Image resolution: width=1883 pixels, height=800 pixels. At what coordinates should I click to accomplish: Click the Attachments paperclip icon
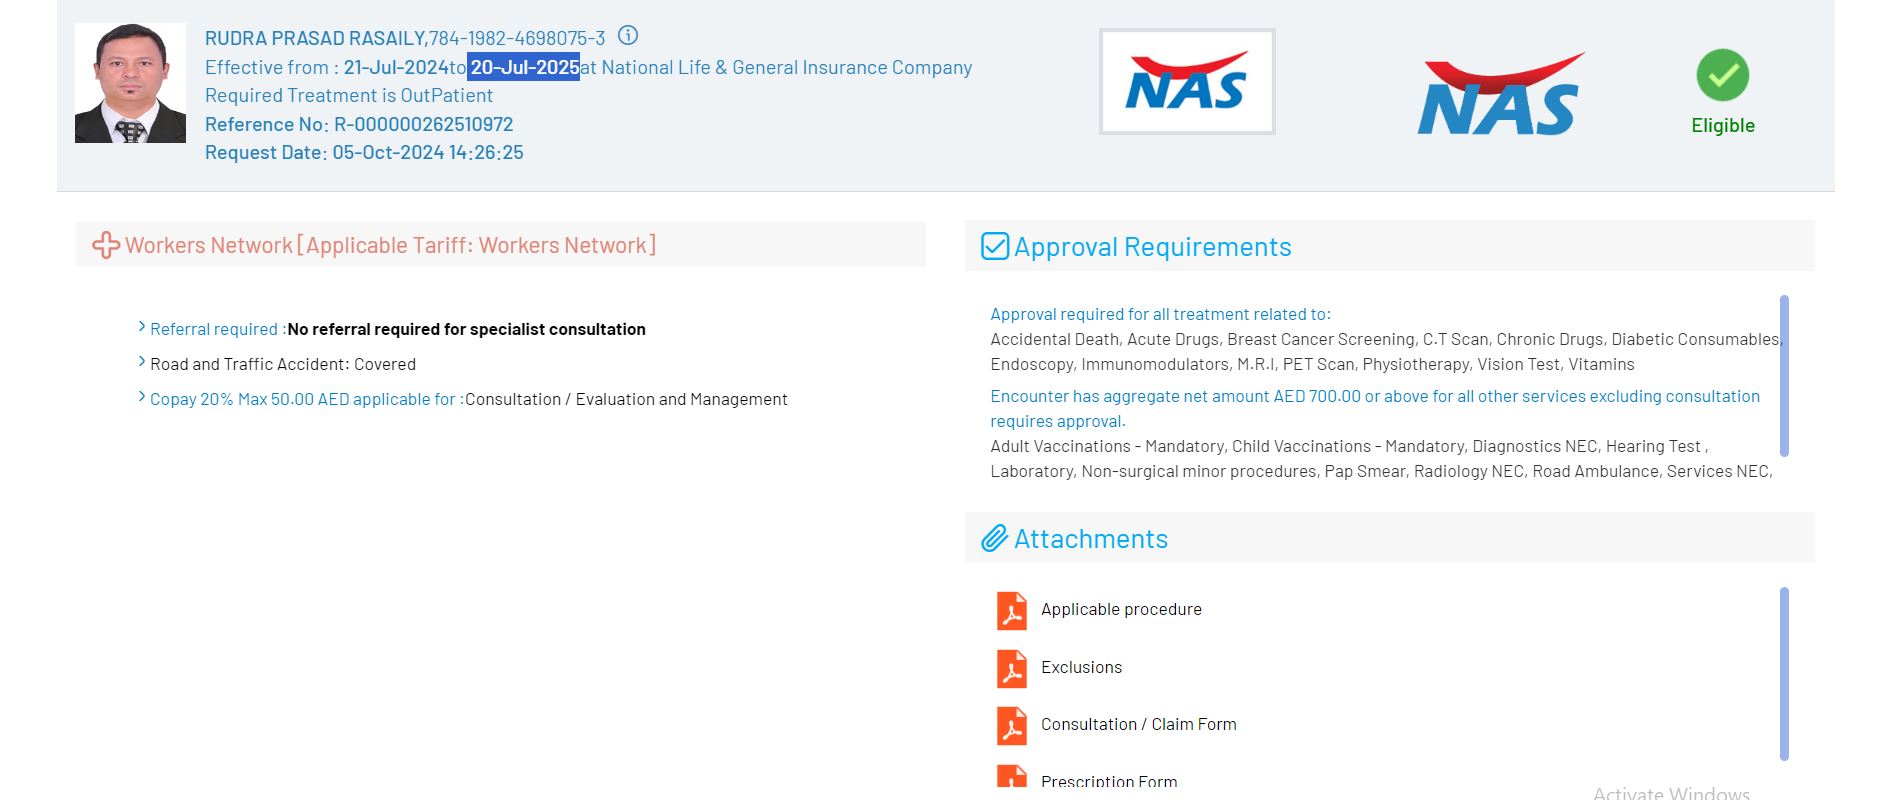[x=994, y=539]
